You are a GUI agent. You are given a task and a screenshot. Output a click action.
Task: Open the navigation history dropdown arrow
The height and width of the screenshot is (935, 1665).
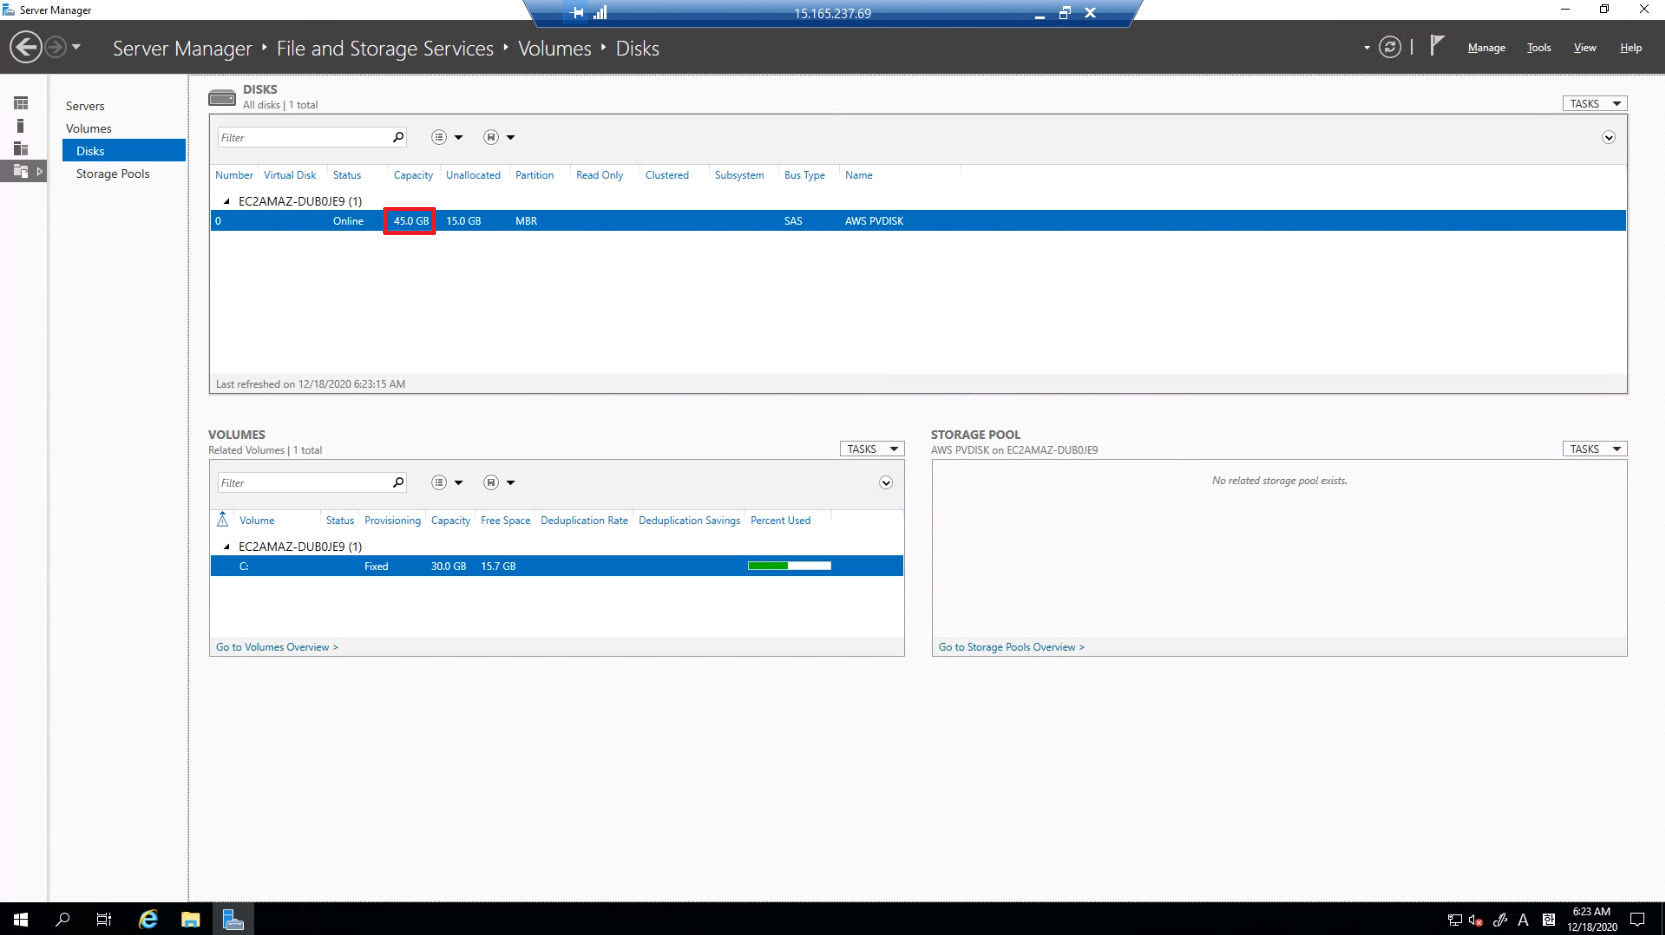77,47
